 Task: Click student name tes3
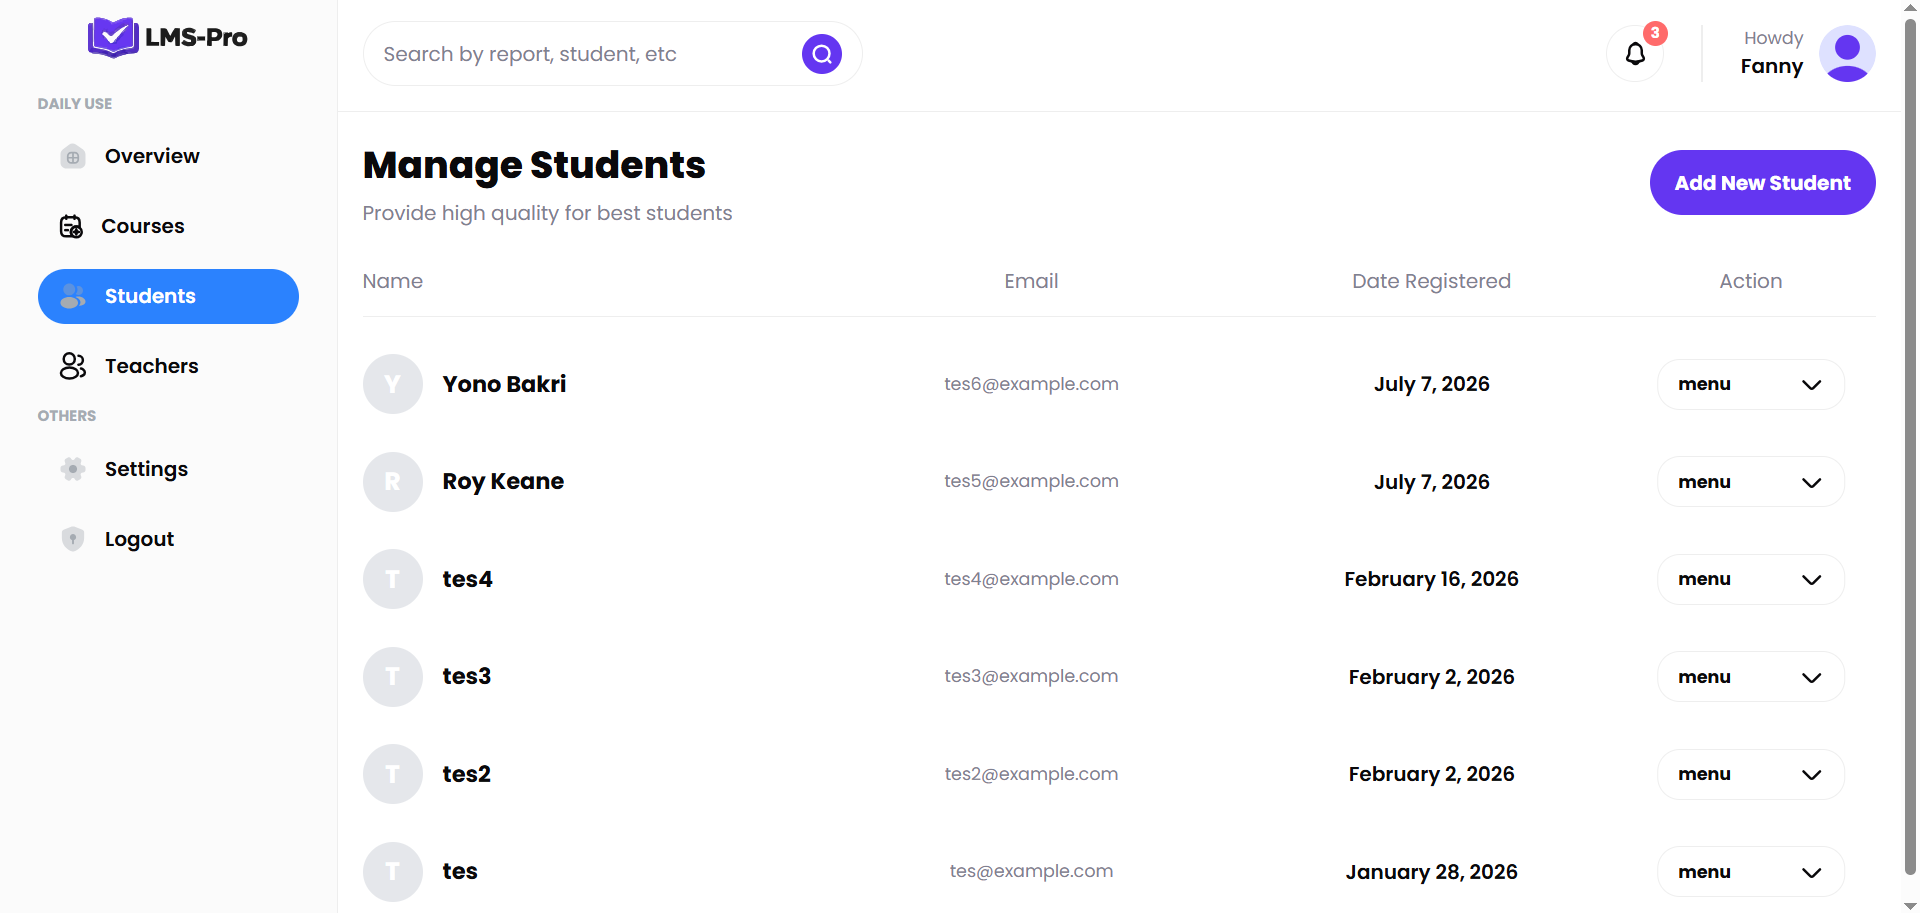click(x=466, y=677)
